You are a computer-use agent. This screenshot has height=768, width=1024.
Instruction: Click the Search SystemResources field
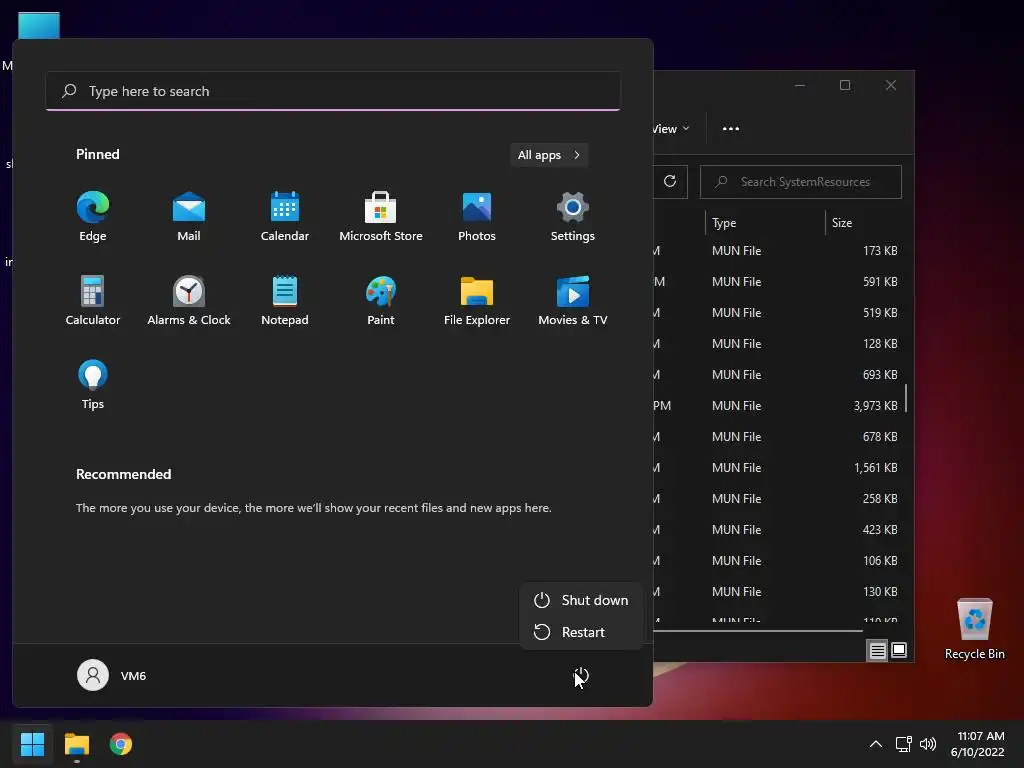[x=801, y=182]
